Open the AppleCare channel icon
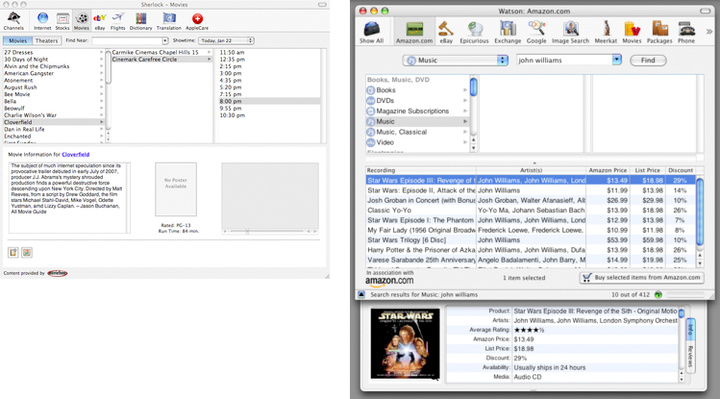This screenshot has width=720, height=399. coord(197,22)
